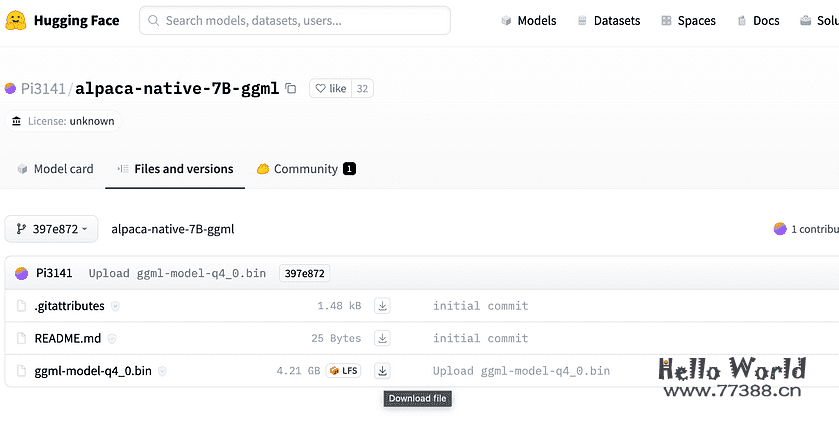
Task: Open the ggml-model-q4_0.bin file link
Action: [x=93, y=371]
